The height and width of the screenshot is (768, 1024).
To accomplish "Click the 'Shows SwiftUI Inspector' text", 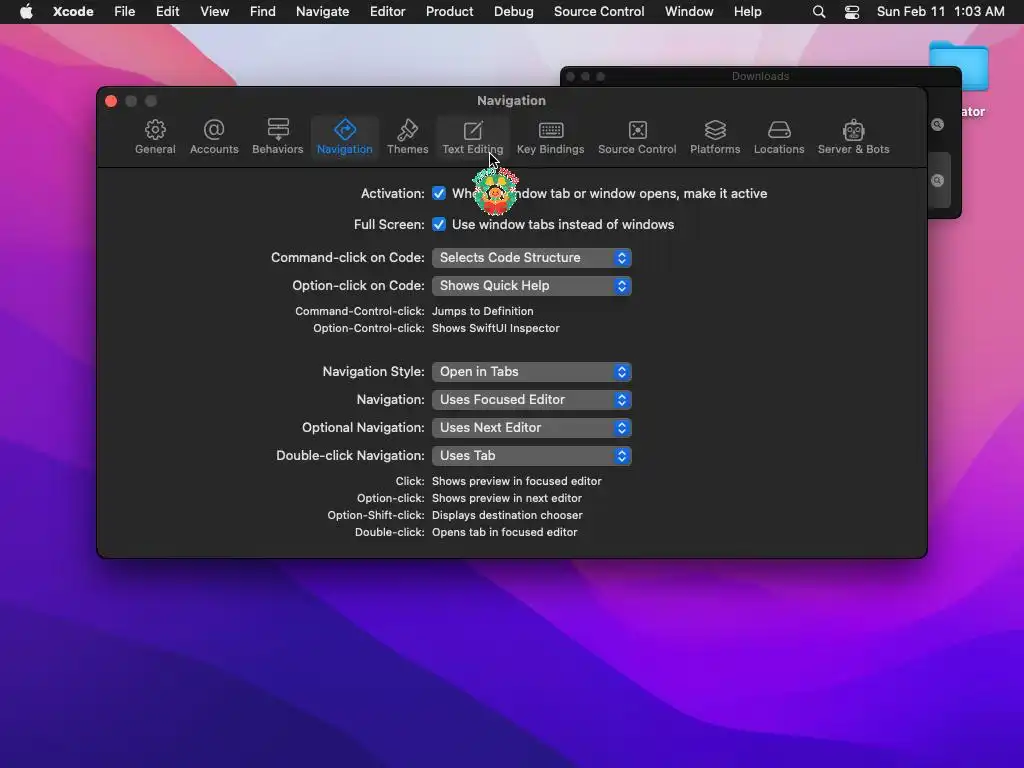I will click(496, 328).
